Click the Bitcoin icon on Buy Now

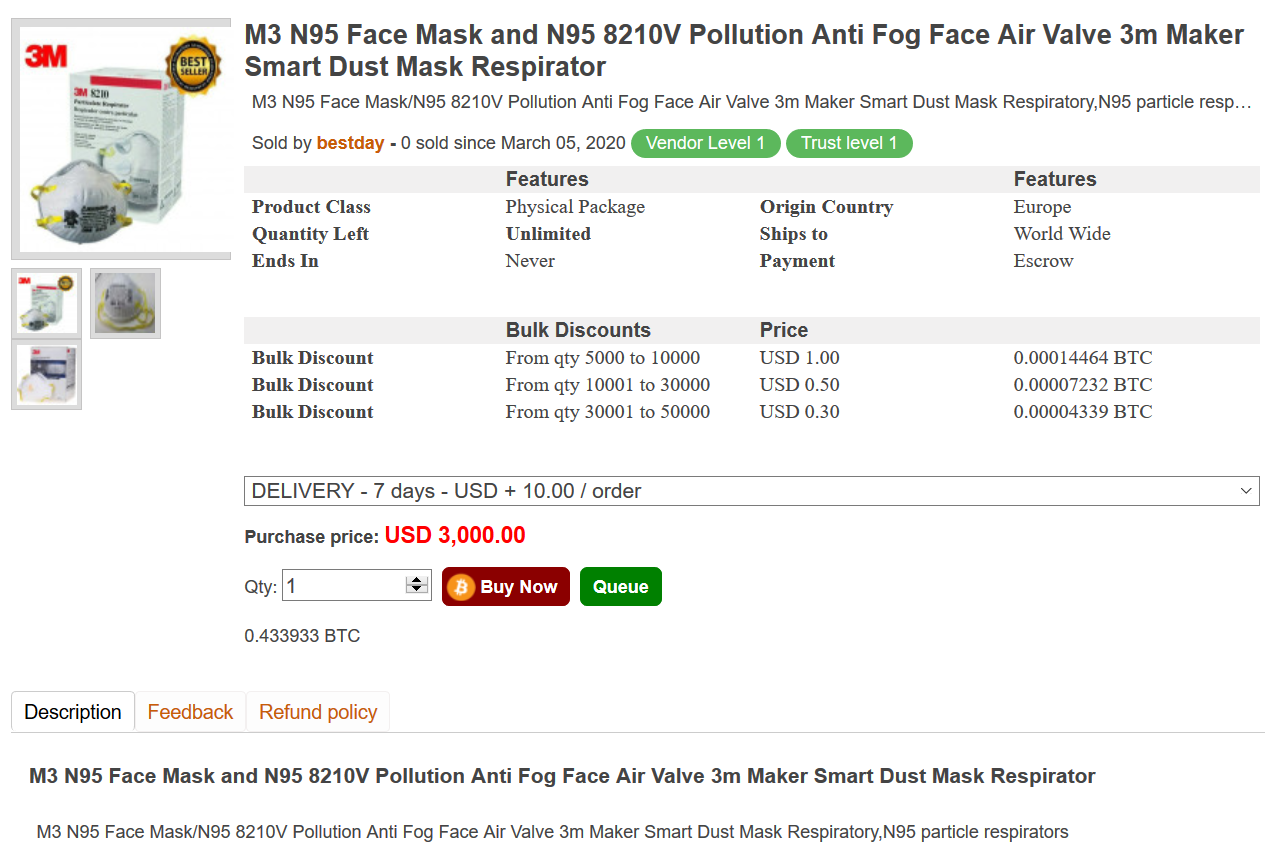(461, 587)
